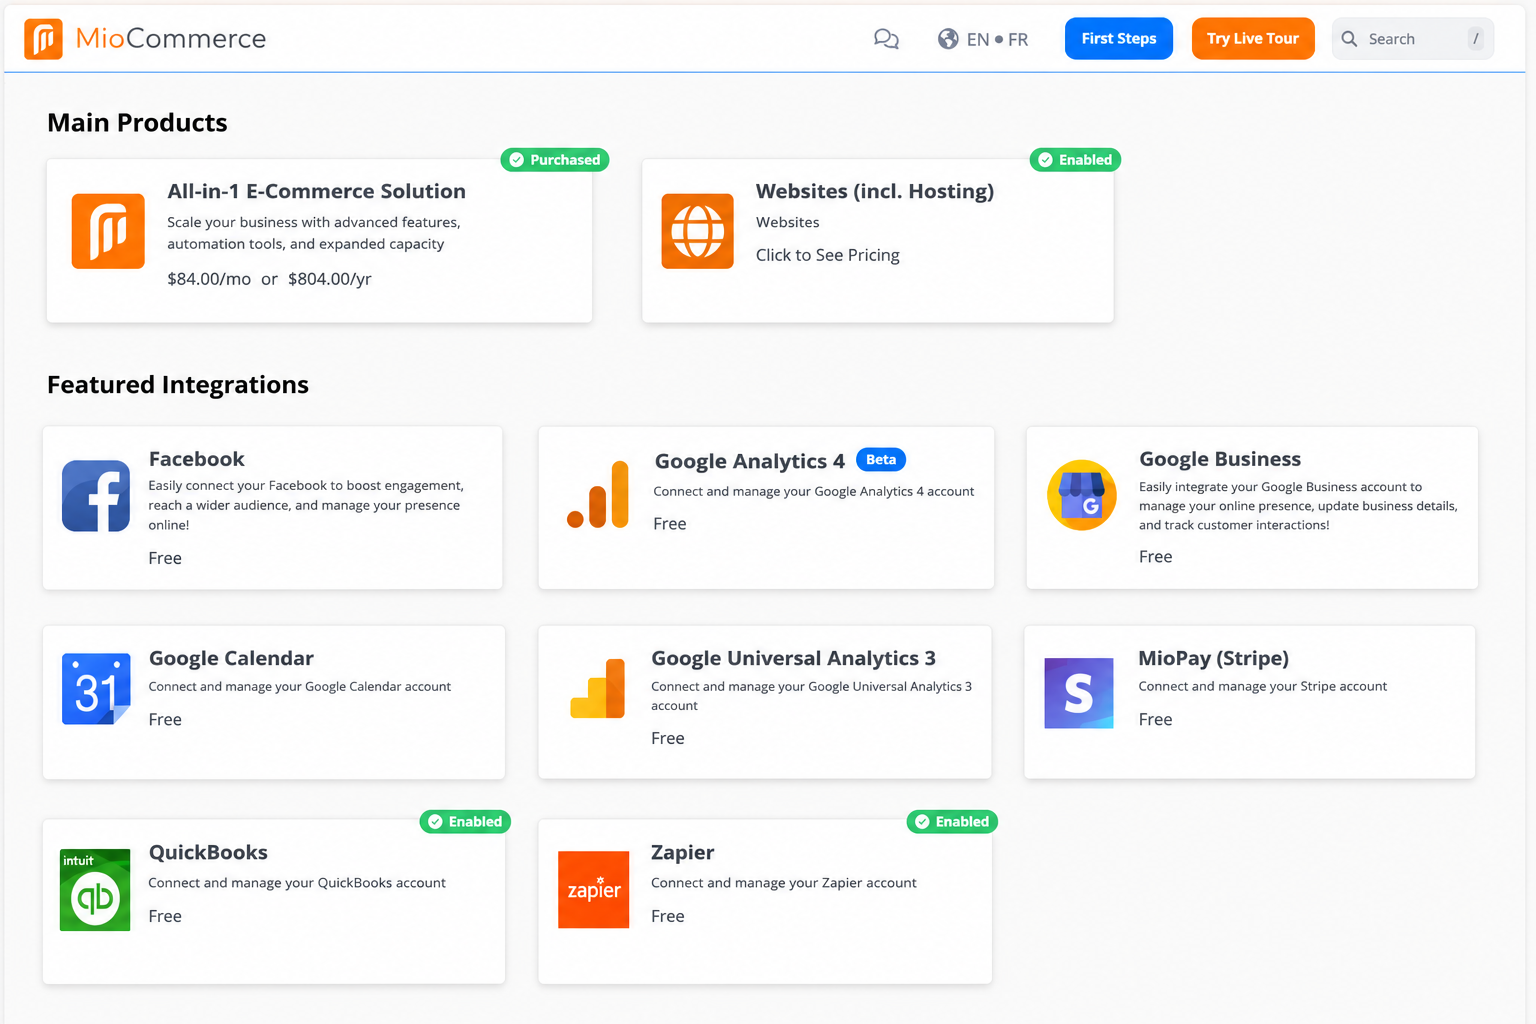1536x1024 pixels.
Task: Click the Google Universal Analytics 3 icon
Action: [x=598, y=689]
